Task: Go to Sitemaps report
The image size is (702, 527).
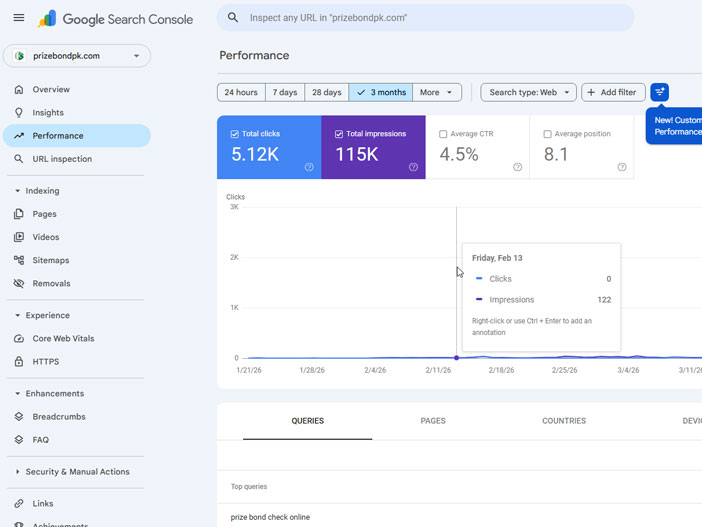Action: (77, 260)
